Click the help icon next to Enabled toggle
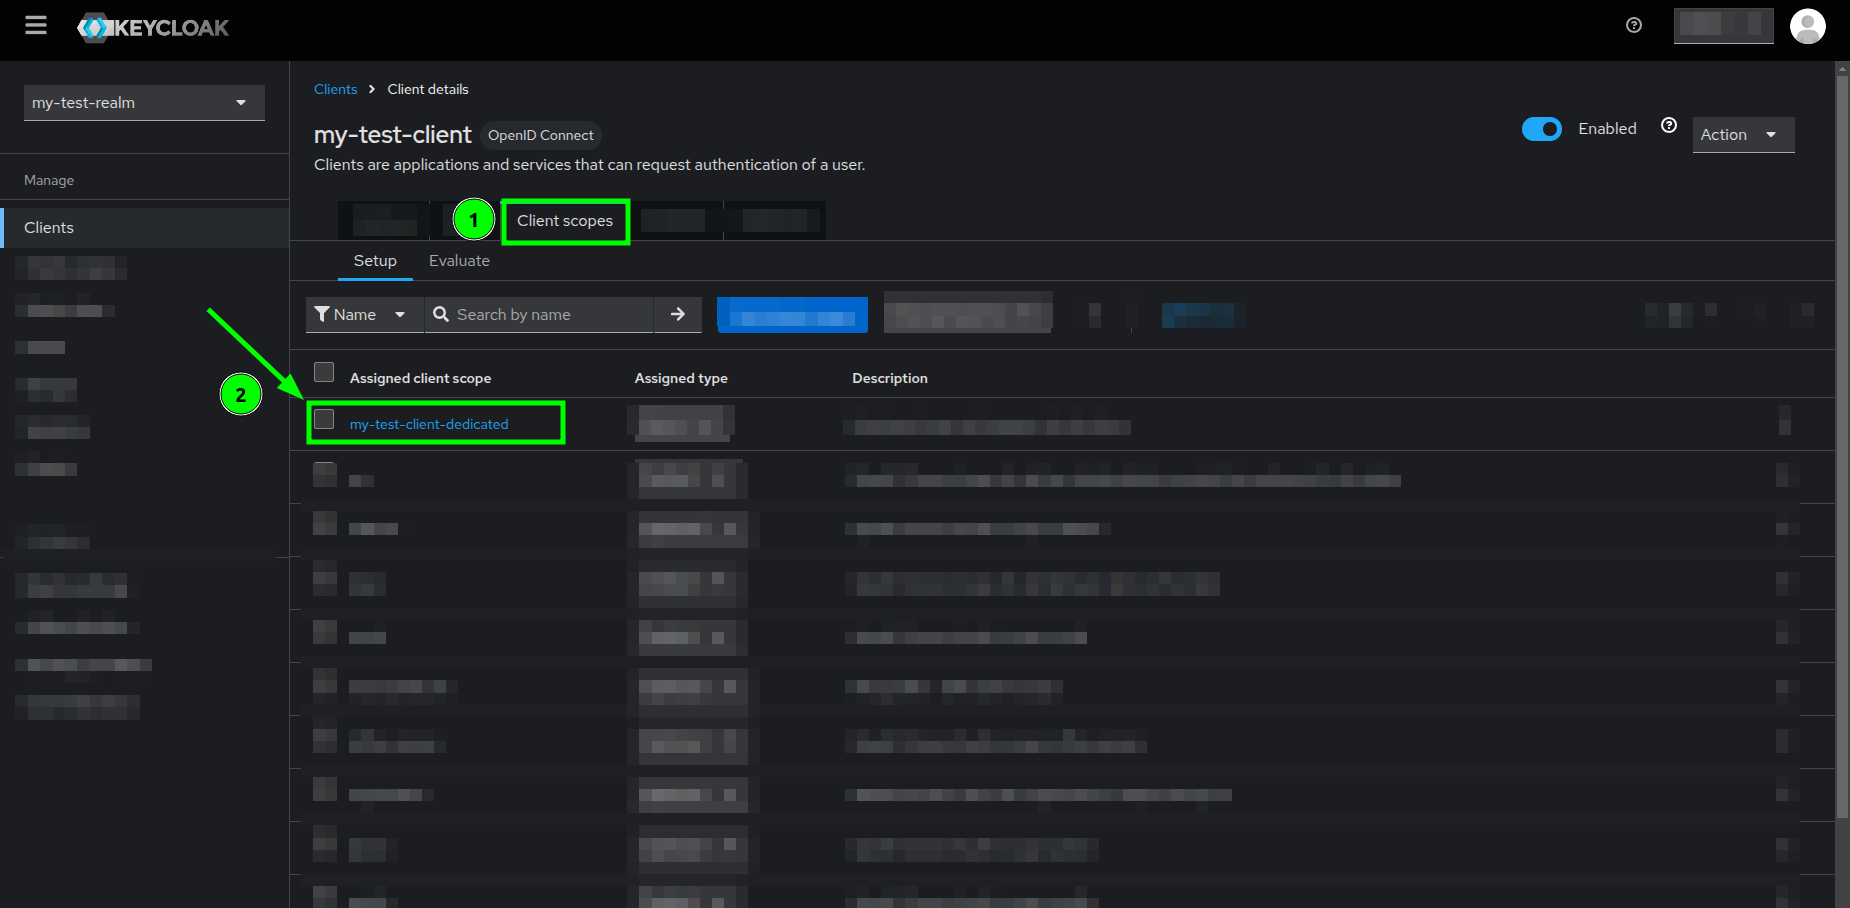Screen dimensions: 1850x908 pyautogui.click(x=1669, y=125)
